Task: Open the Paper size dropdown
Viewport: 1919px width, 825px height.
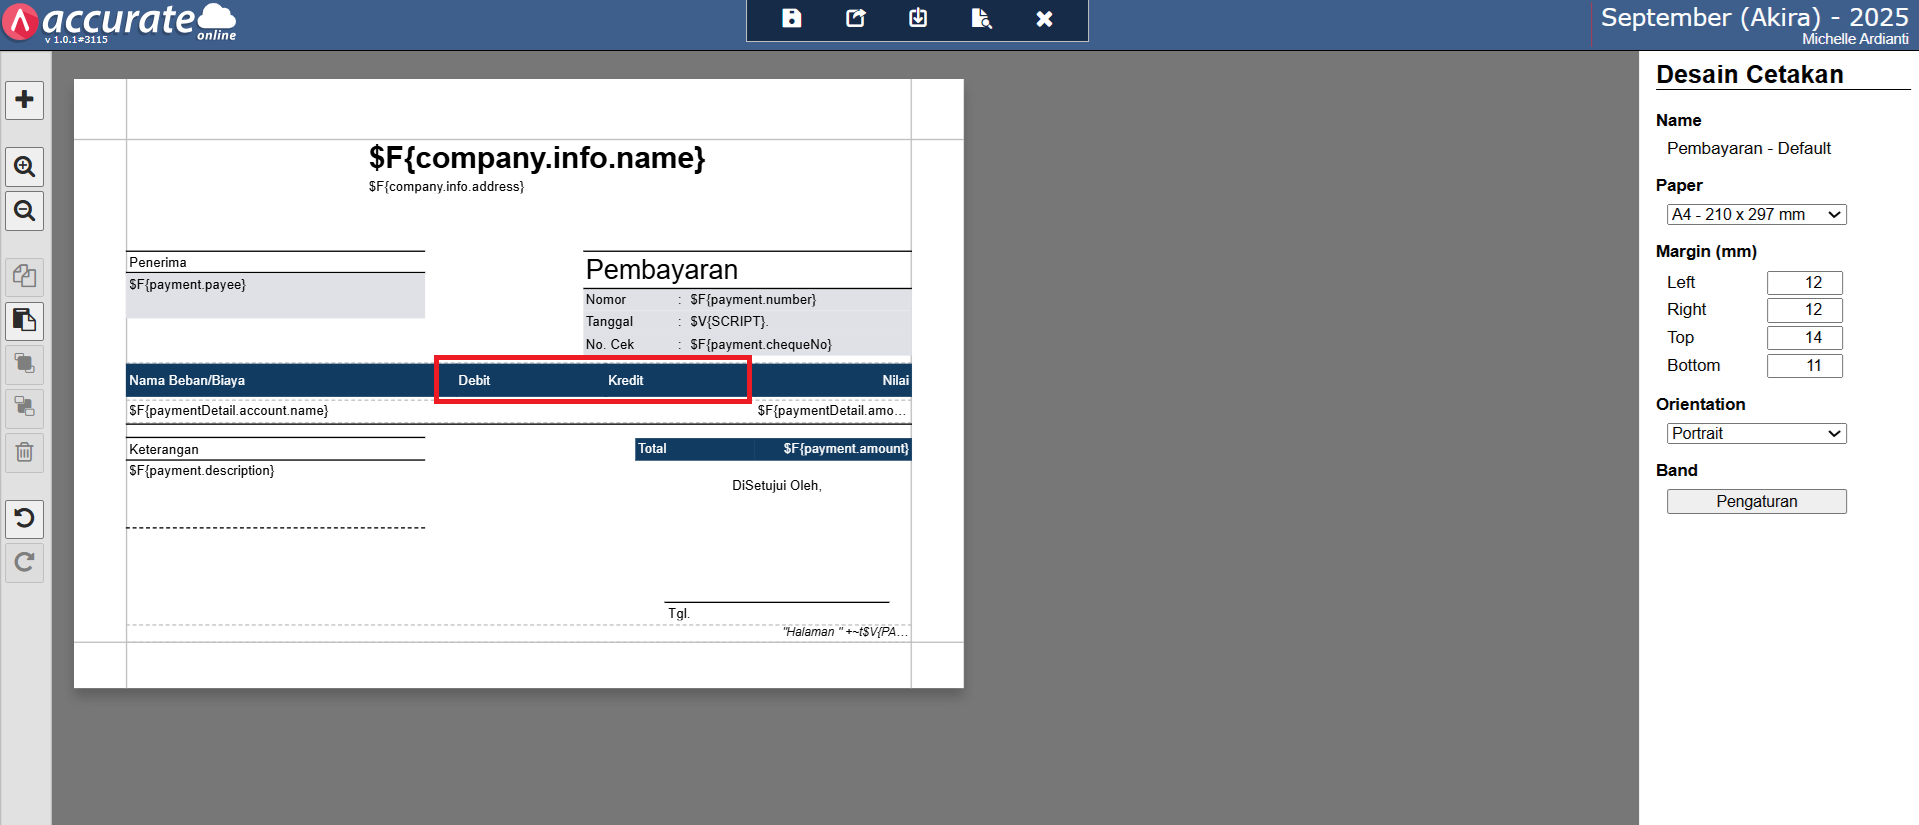Action: (1755, 215)
